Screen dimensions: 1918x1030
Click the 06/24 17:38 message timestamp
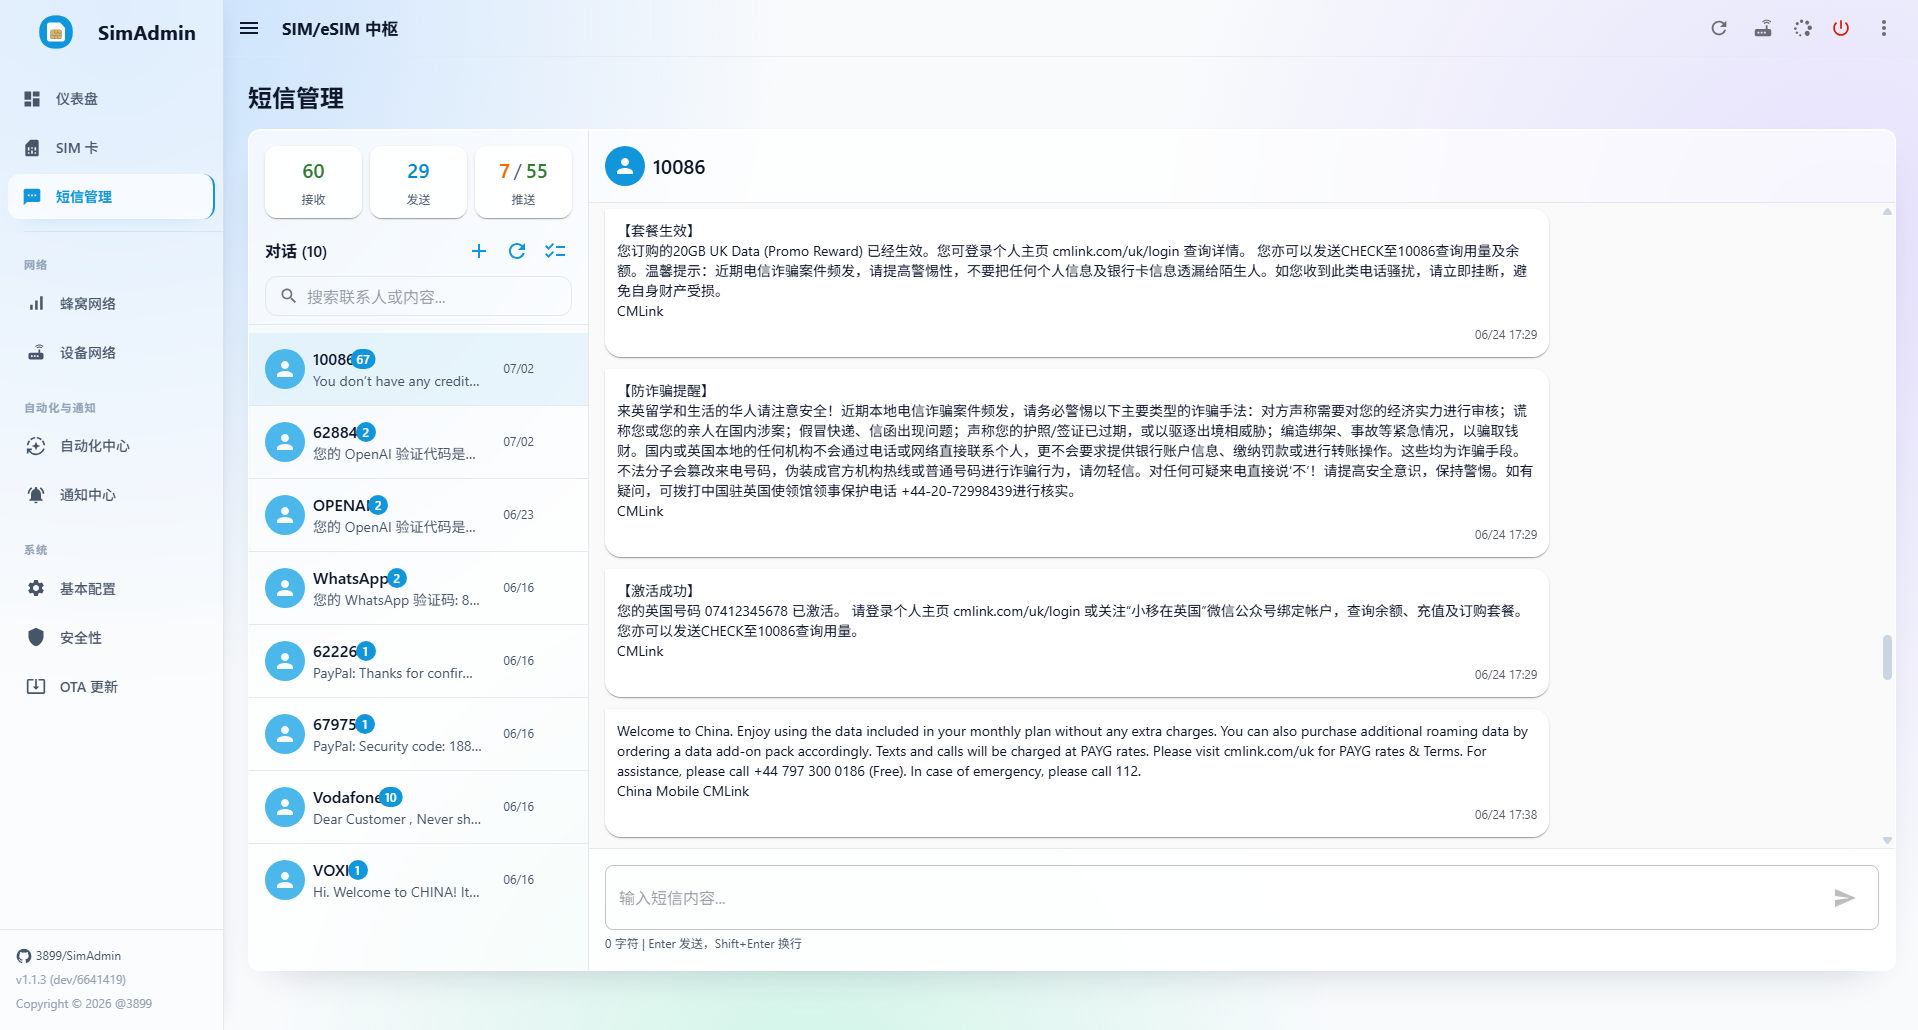(x=1506, y=815)
